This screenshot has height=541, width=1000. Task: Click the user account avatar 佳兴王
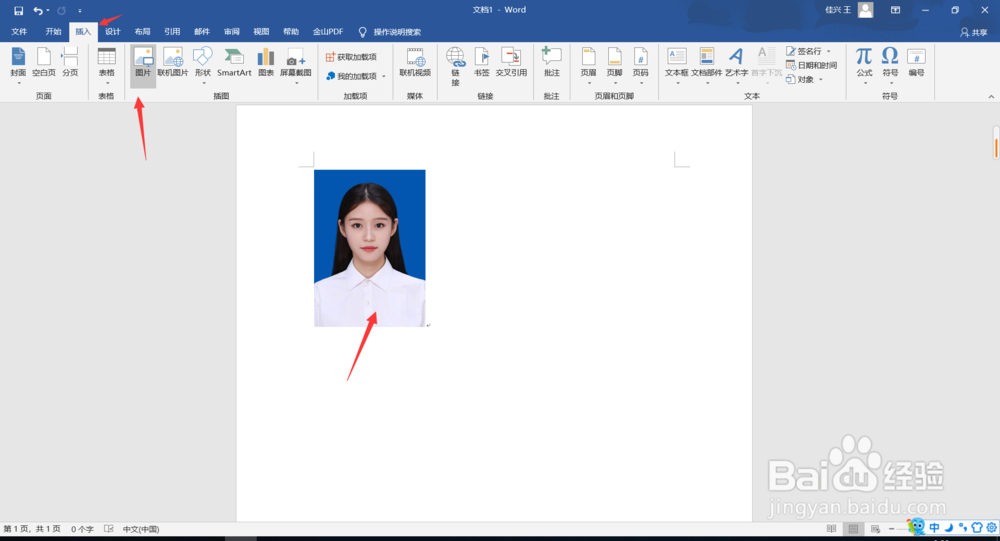pyautogui.click(x=866, y=10)
